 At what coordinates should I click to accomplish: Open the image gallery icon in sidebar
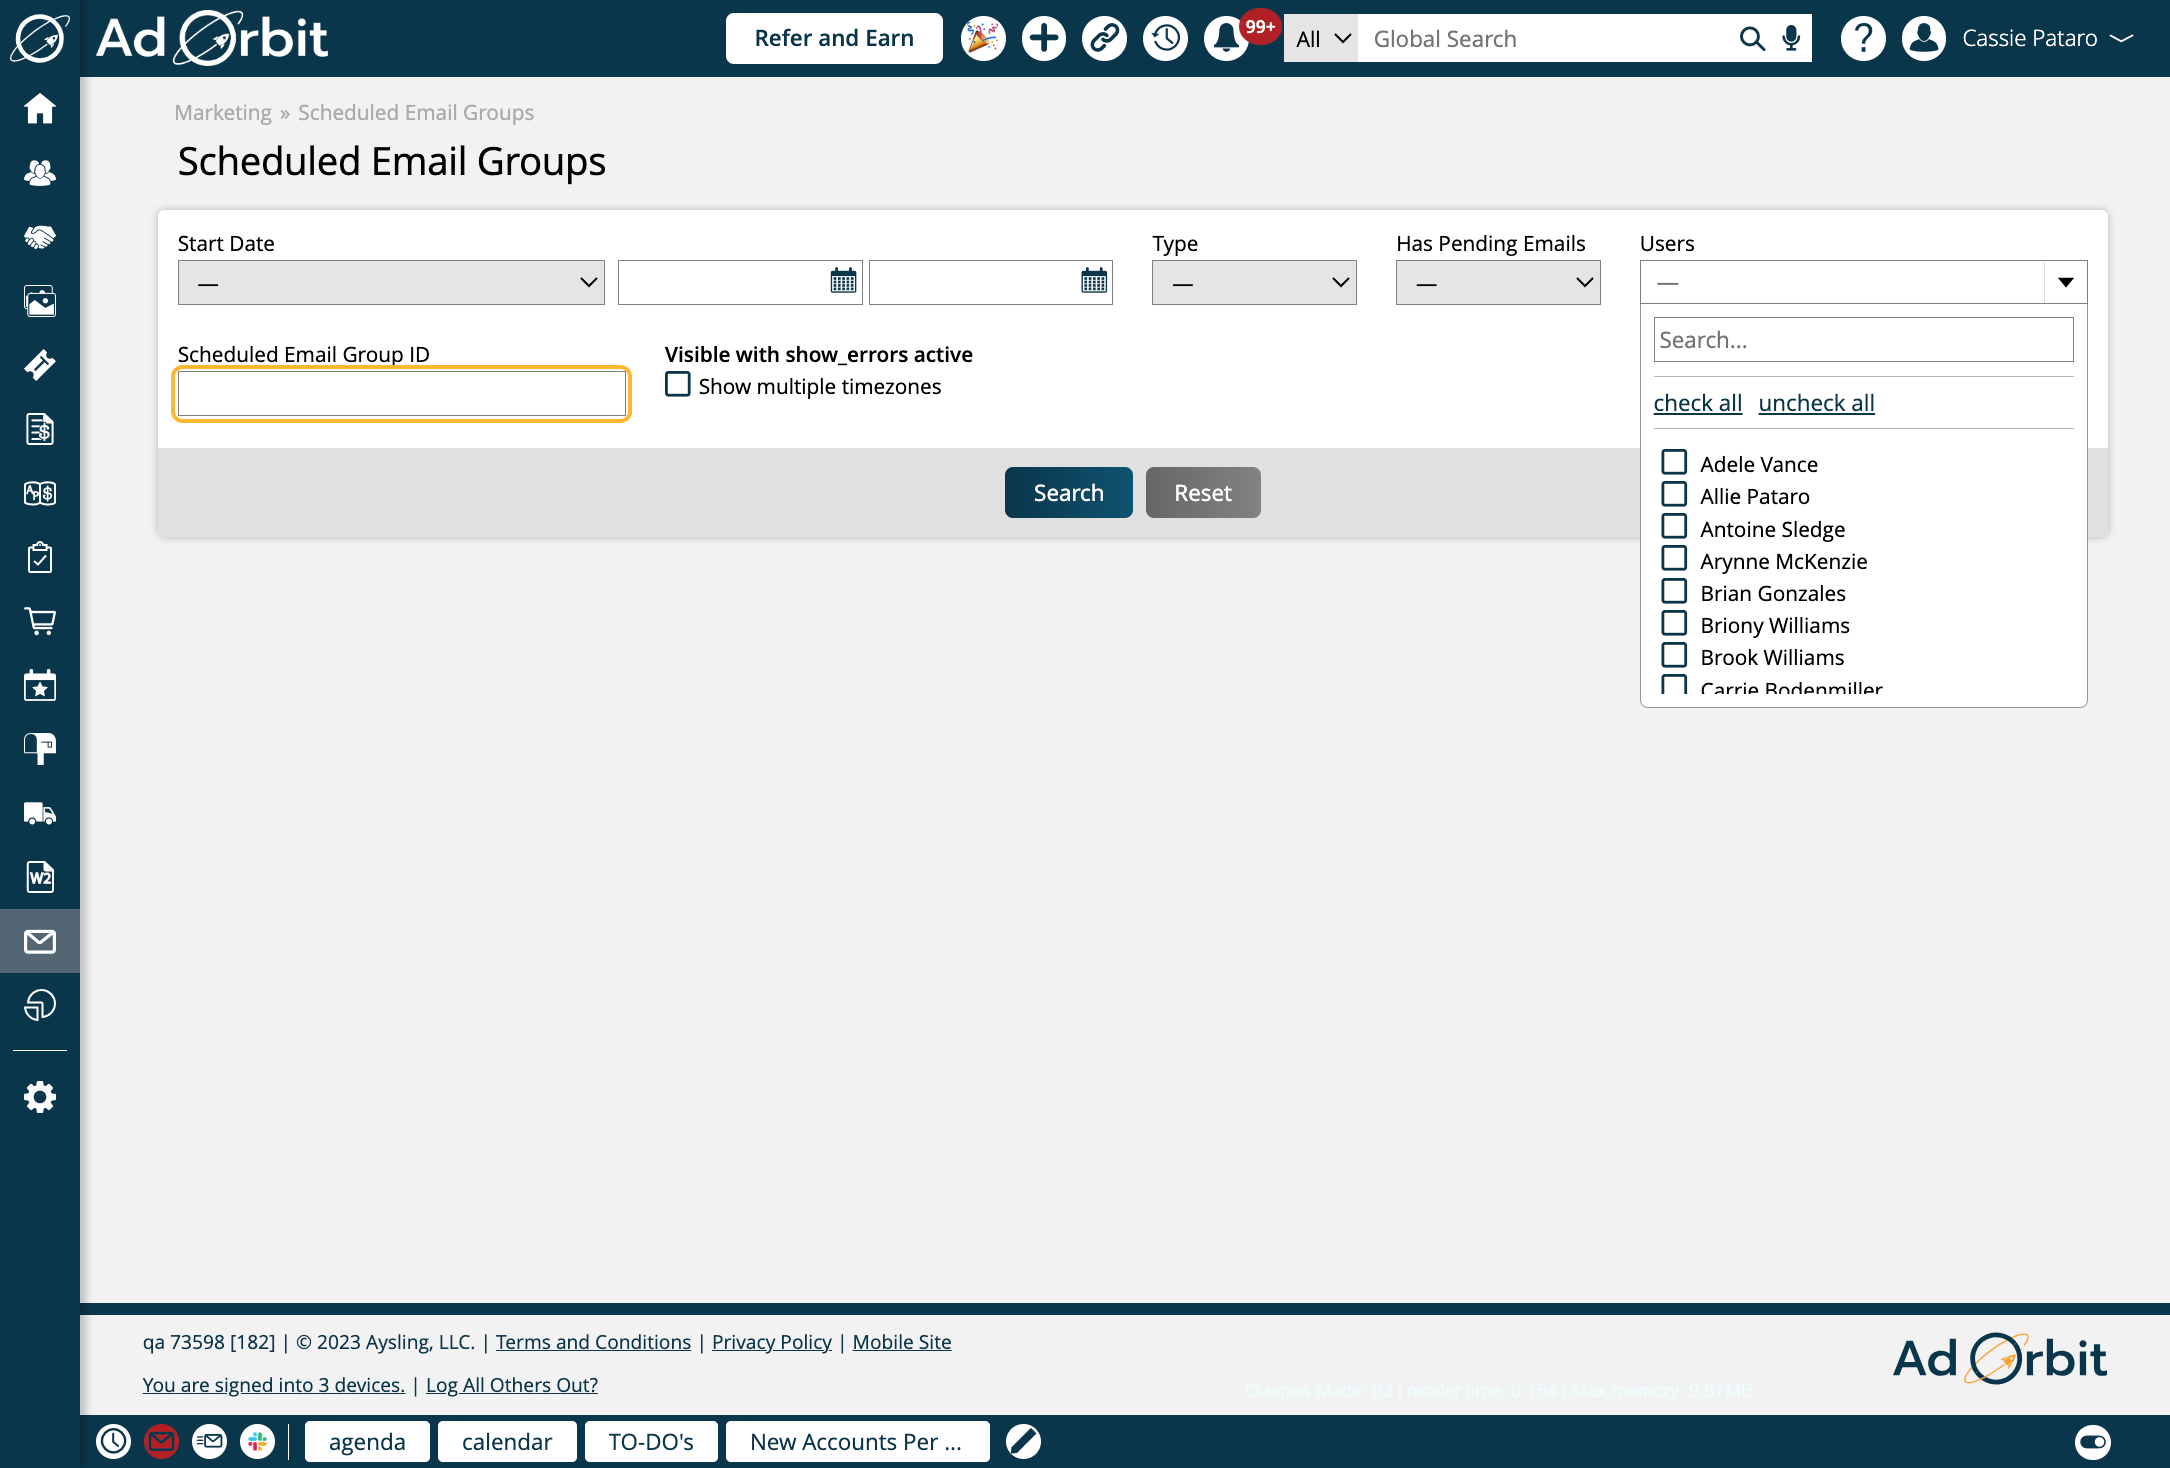pyautogui.click(x=40, y=301)
